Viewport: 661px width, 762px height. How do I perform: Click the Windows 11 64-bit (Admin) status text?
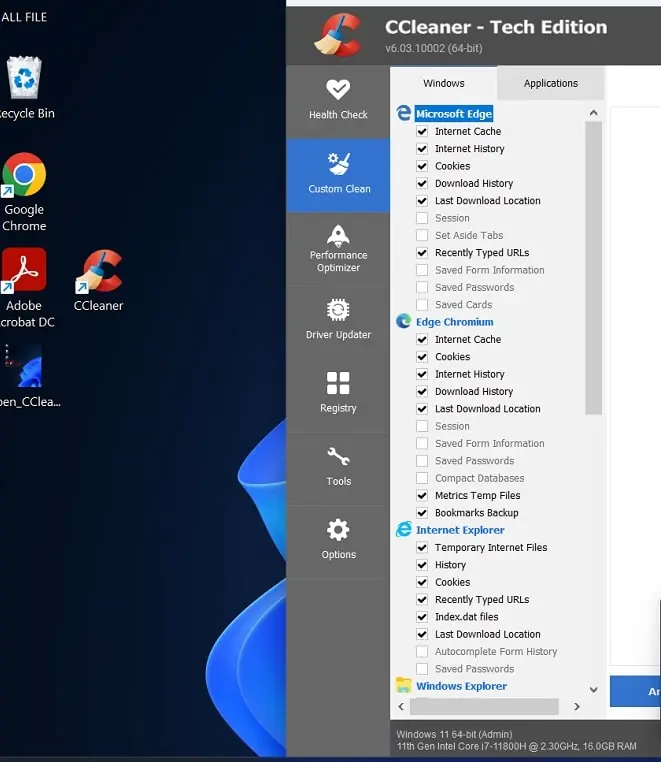pos(454,734)
